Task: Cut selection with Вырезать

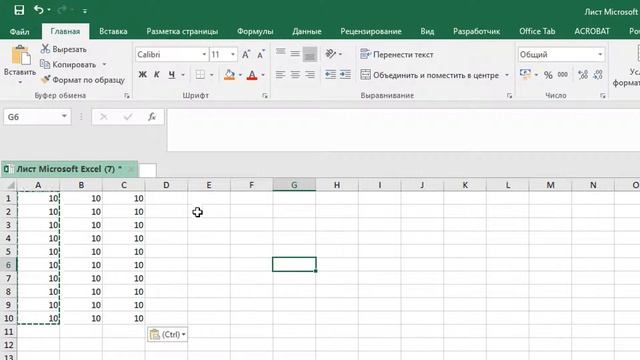Action: point(64,49)
